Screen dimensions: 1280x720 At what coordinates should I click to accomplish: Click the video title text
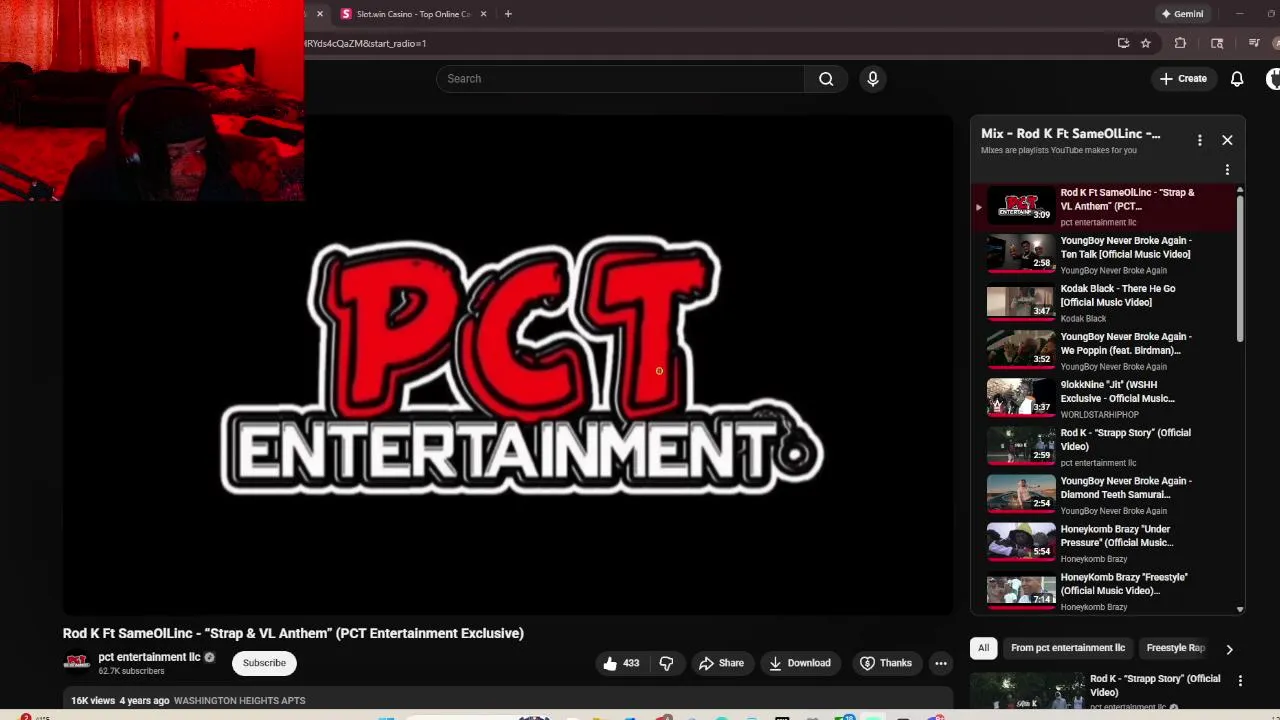(293, 633)
